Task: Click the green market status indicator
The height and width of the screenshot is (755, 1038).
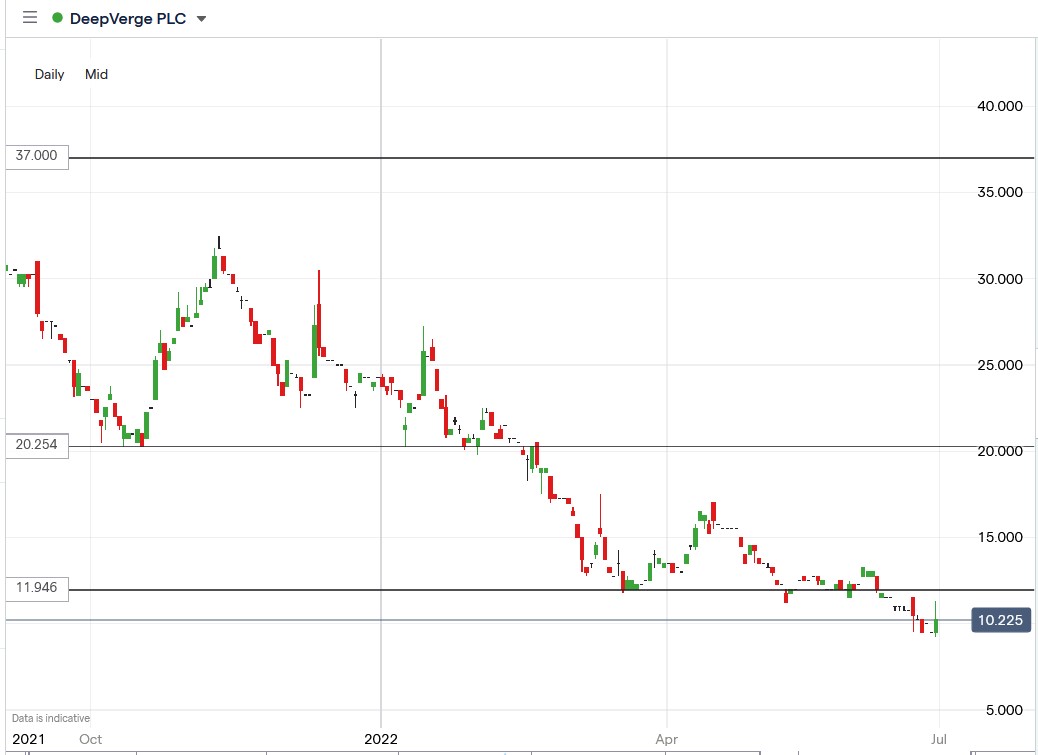Action: pyautogui.click(x=58, y=17)
